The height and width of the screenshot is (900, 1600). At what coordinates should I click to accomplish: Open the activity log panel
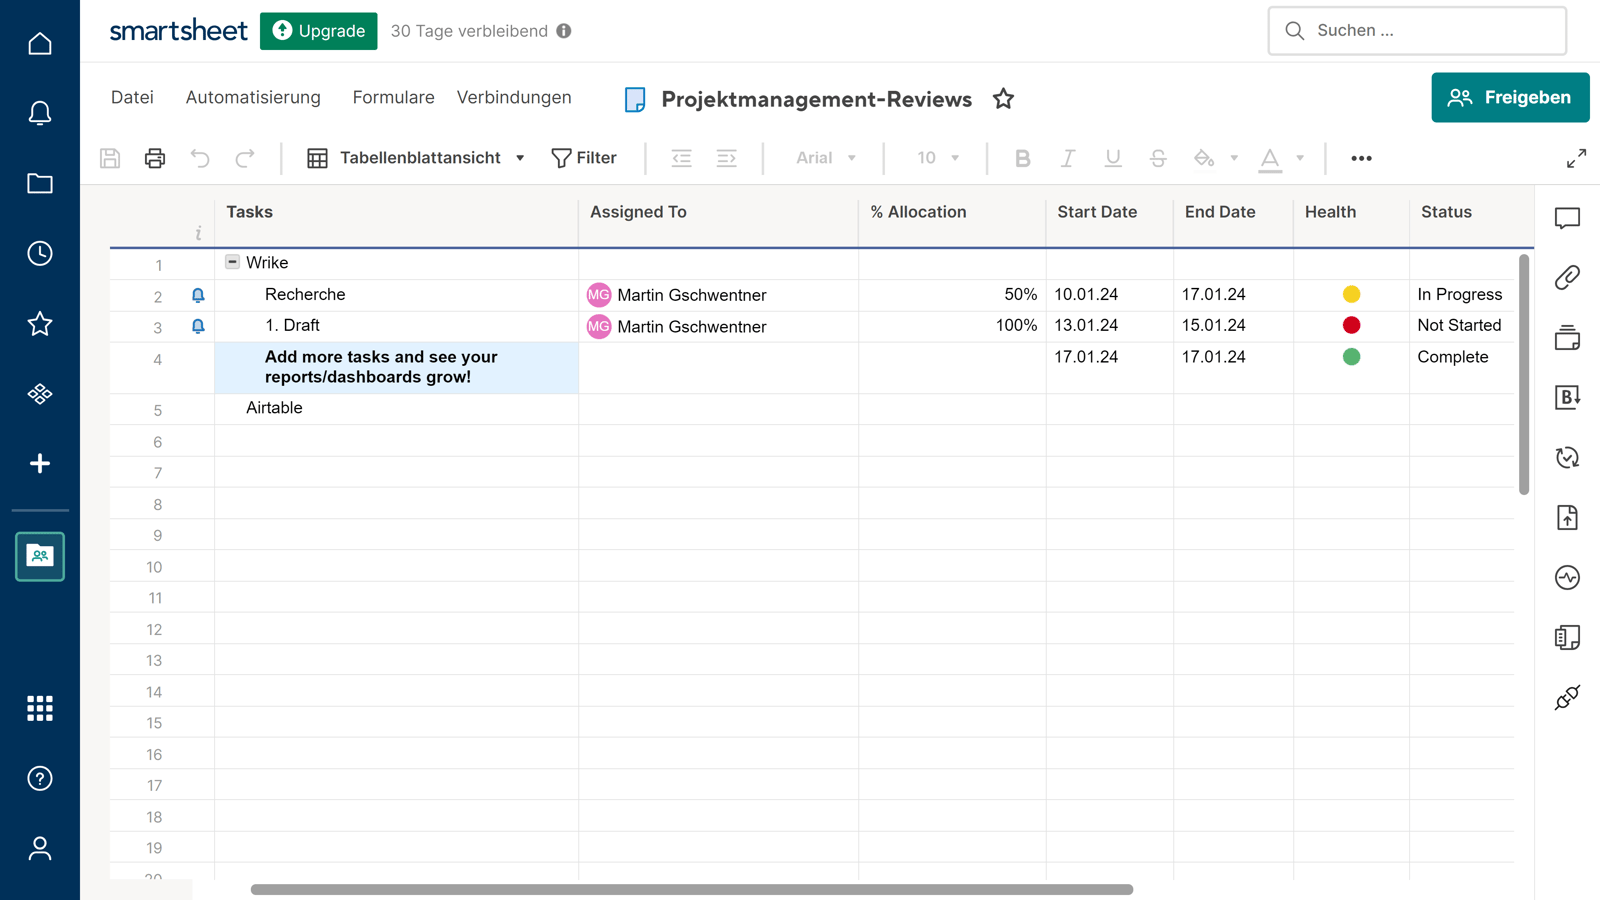(1567, 578)
